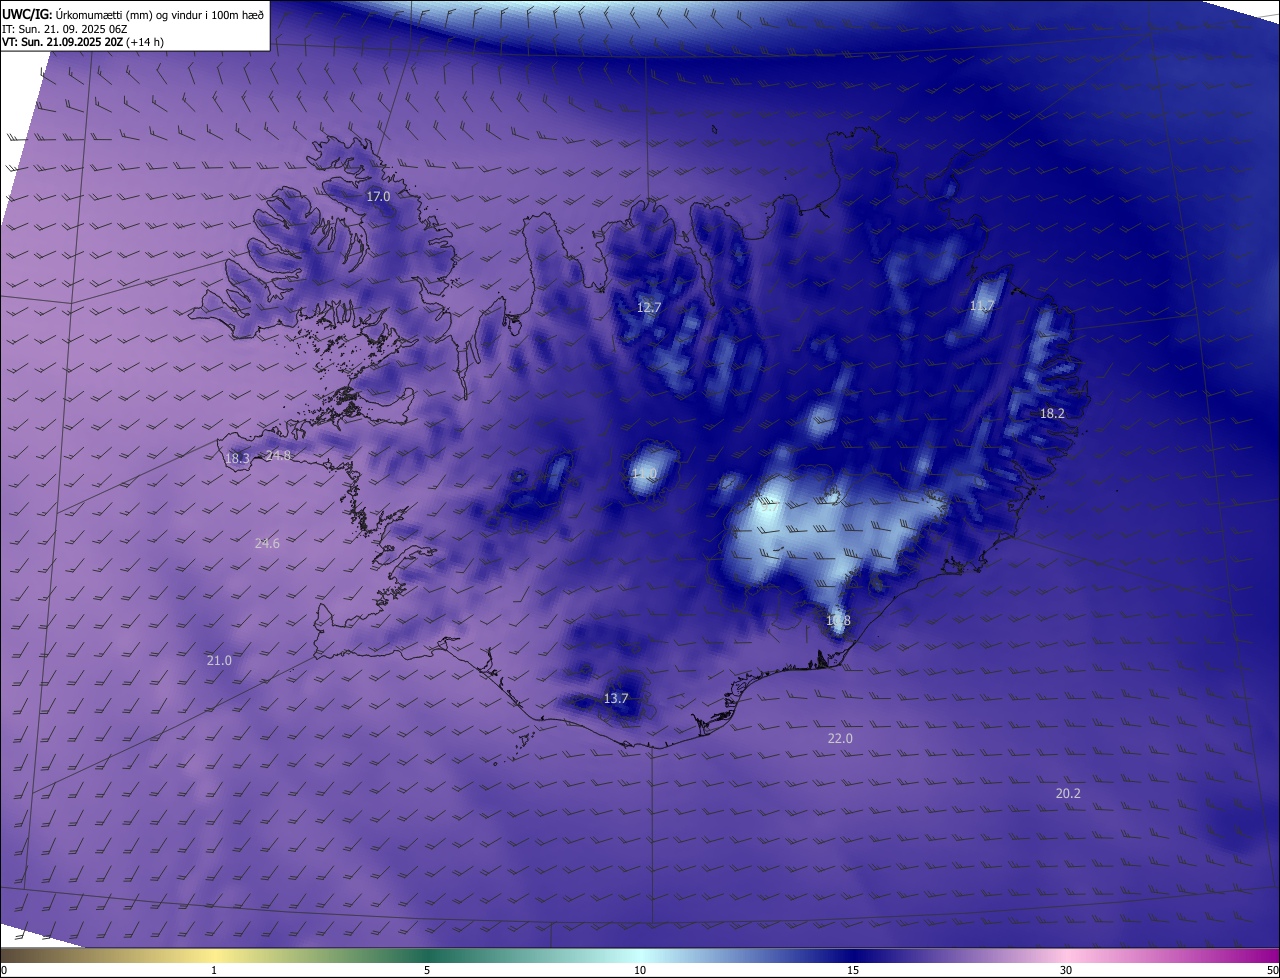Click the 18.3 value off the west peninsula
This screenshot has height=978, width=1280.
pyautogui.click(x=237, y=459)
